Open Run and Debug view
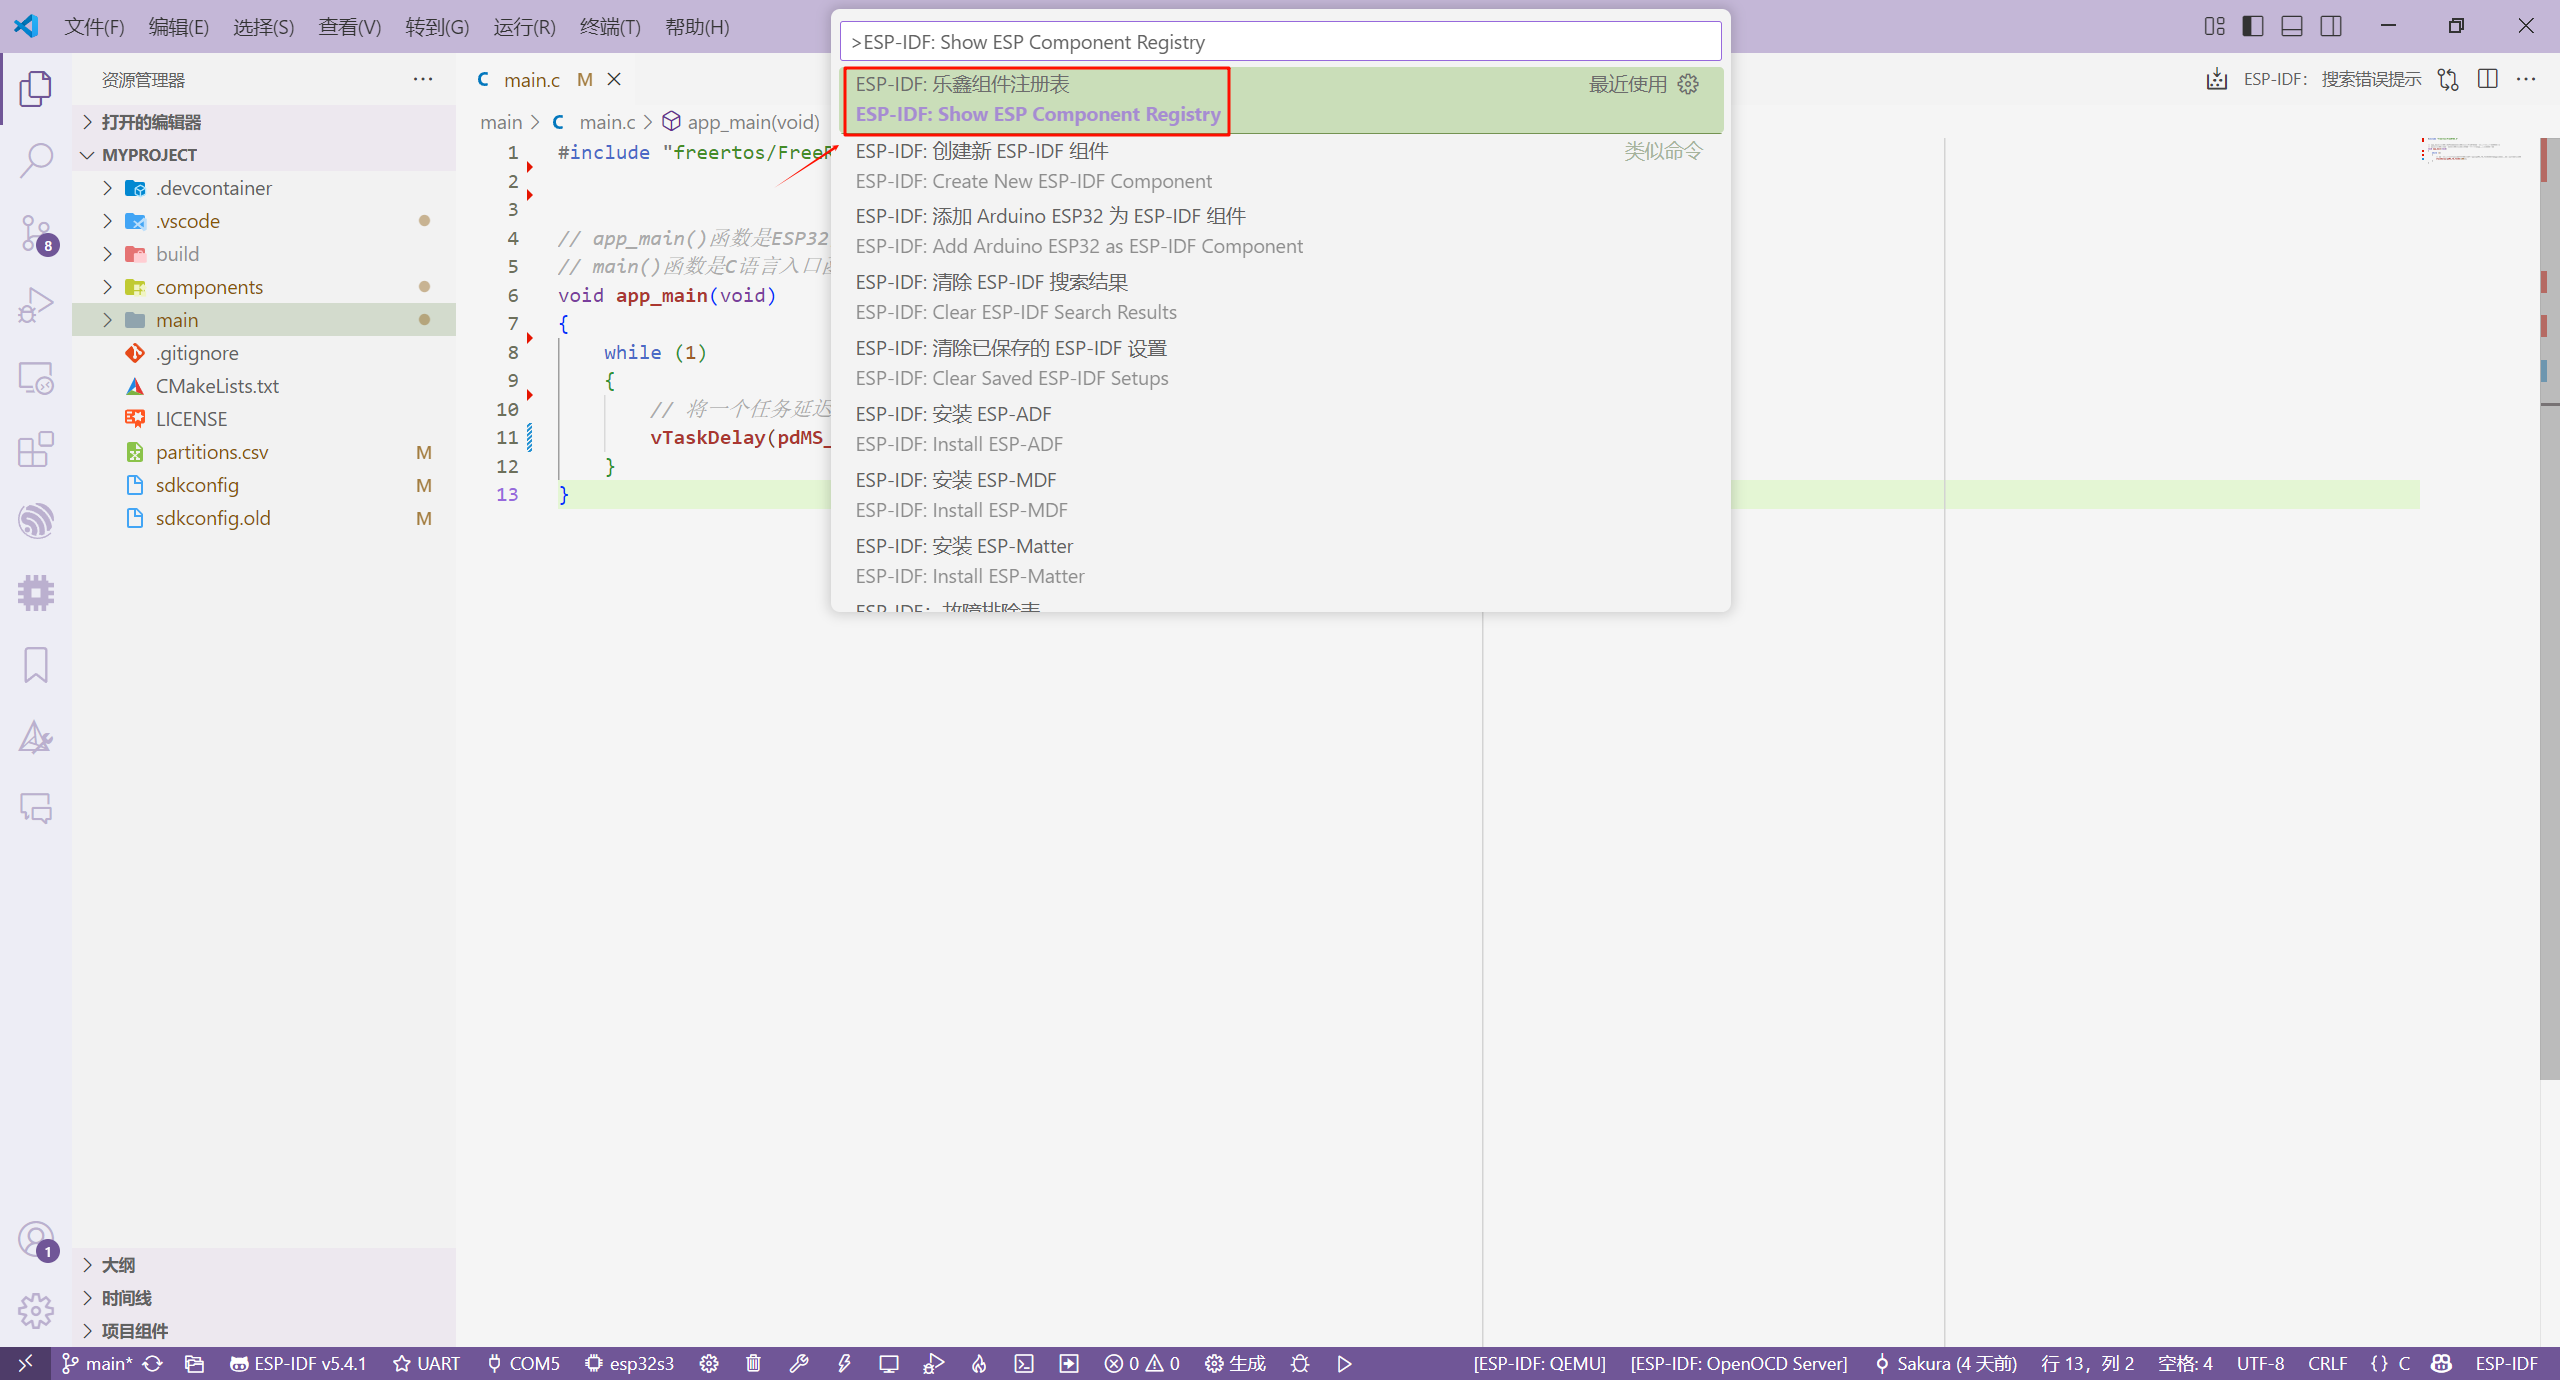Viewport: 2560px width, 1380px height. 36,305
